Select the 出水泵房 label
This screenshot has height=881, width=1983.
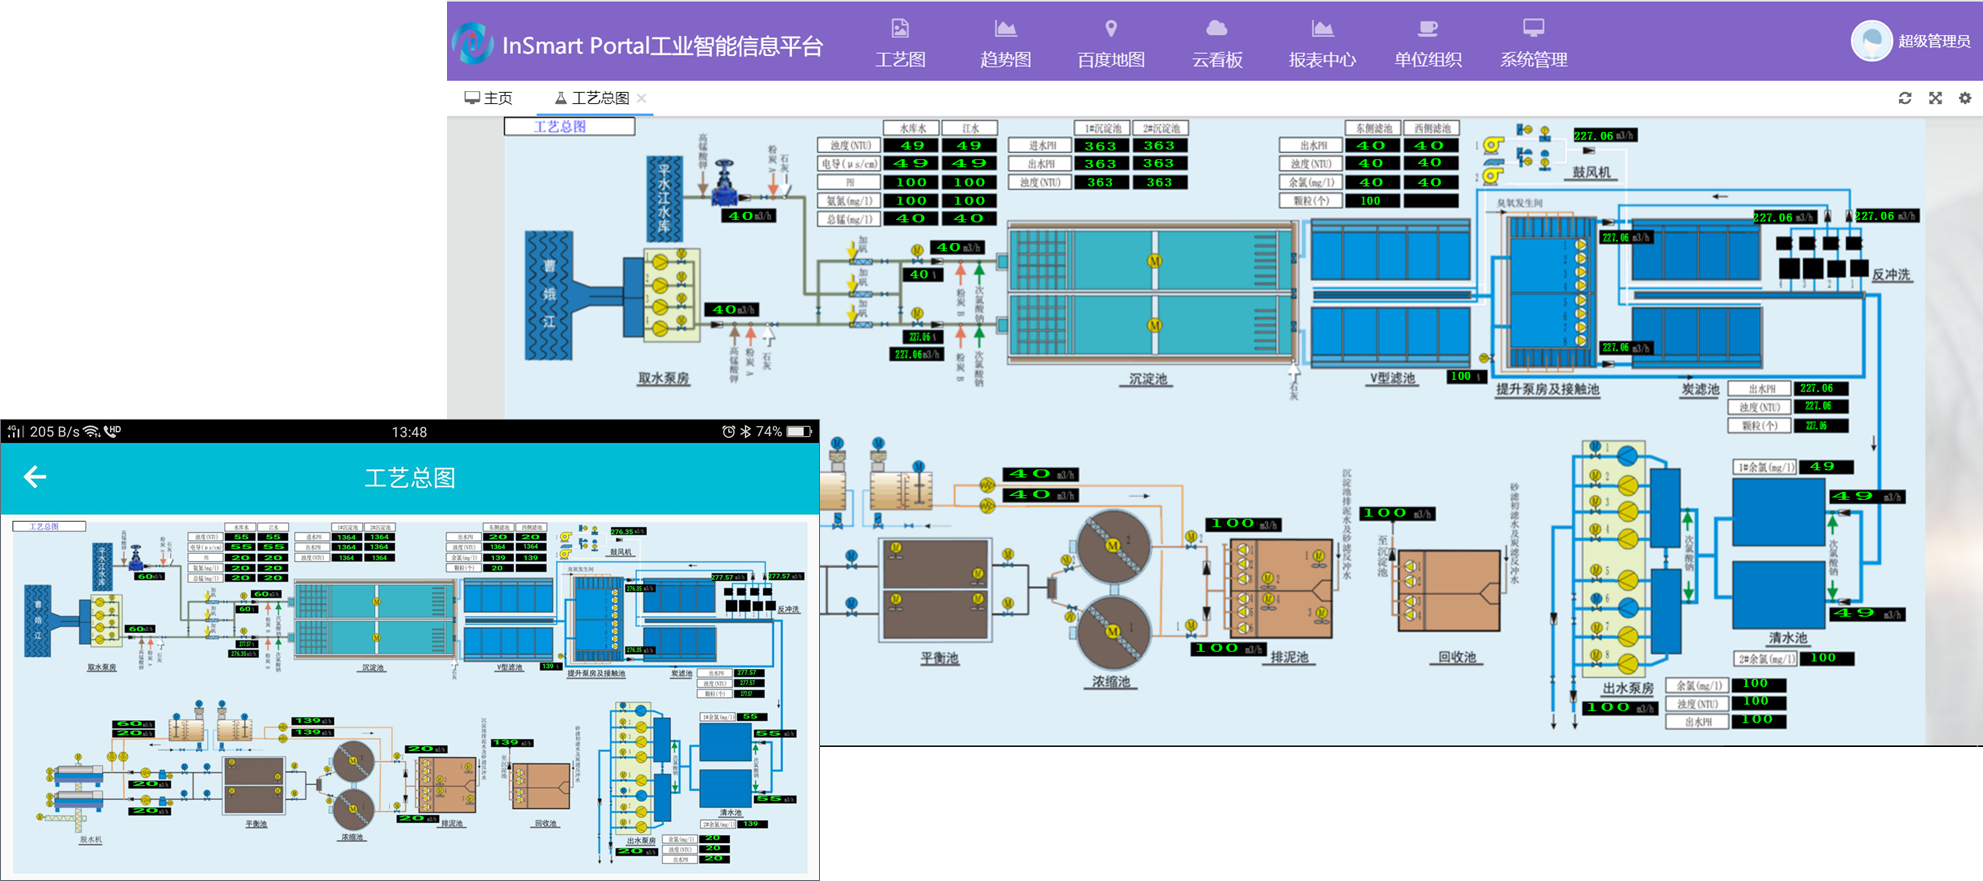point(1628,688)
